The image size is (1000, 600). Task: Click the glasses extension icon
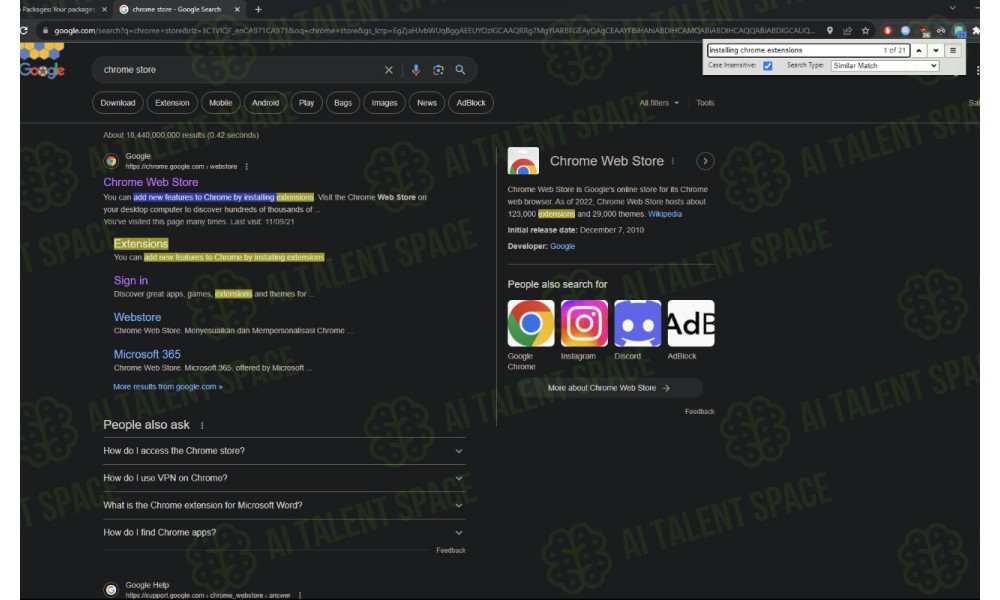click(x=941, y=30)
